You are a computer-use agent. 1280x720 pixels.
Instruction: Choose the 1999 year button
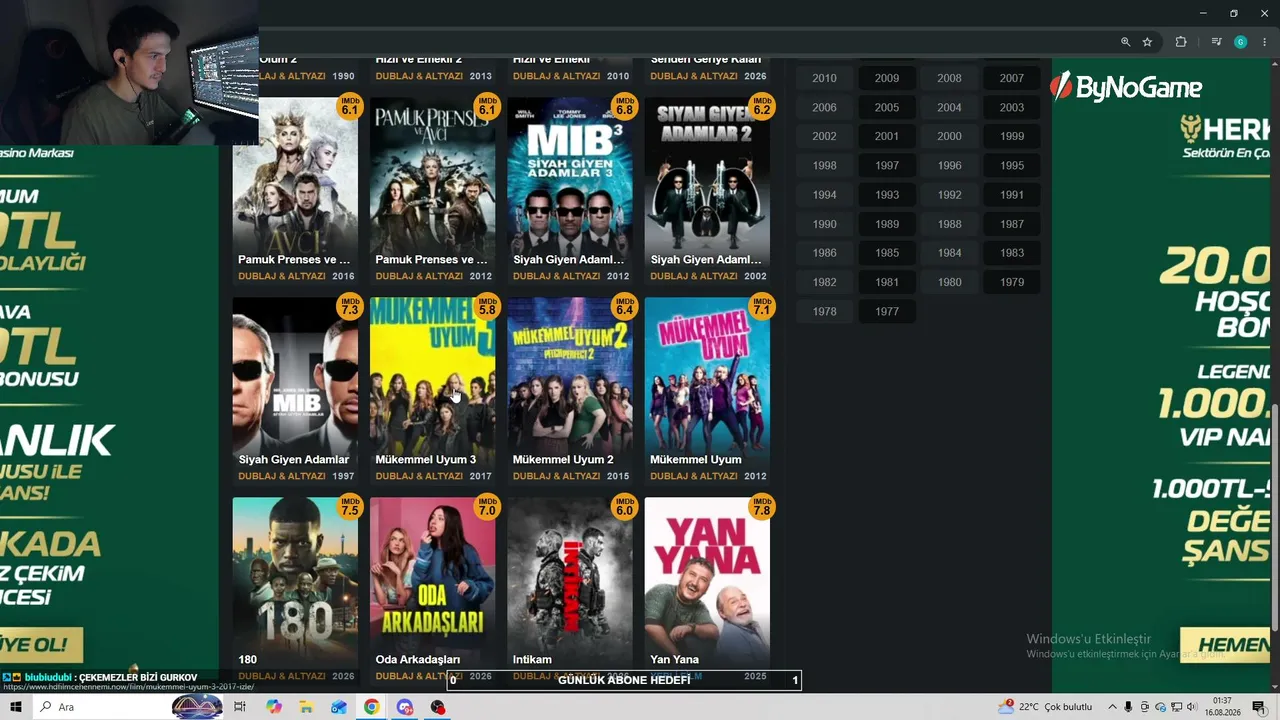[x=1012, y=136]
